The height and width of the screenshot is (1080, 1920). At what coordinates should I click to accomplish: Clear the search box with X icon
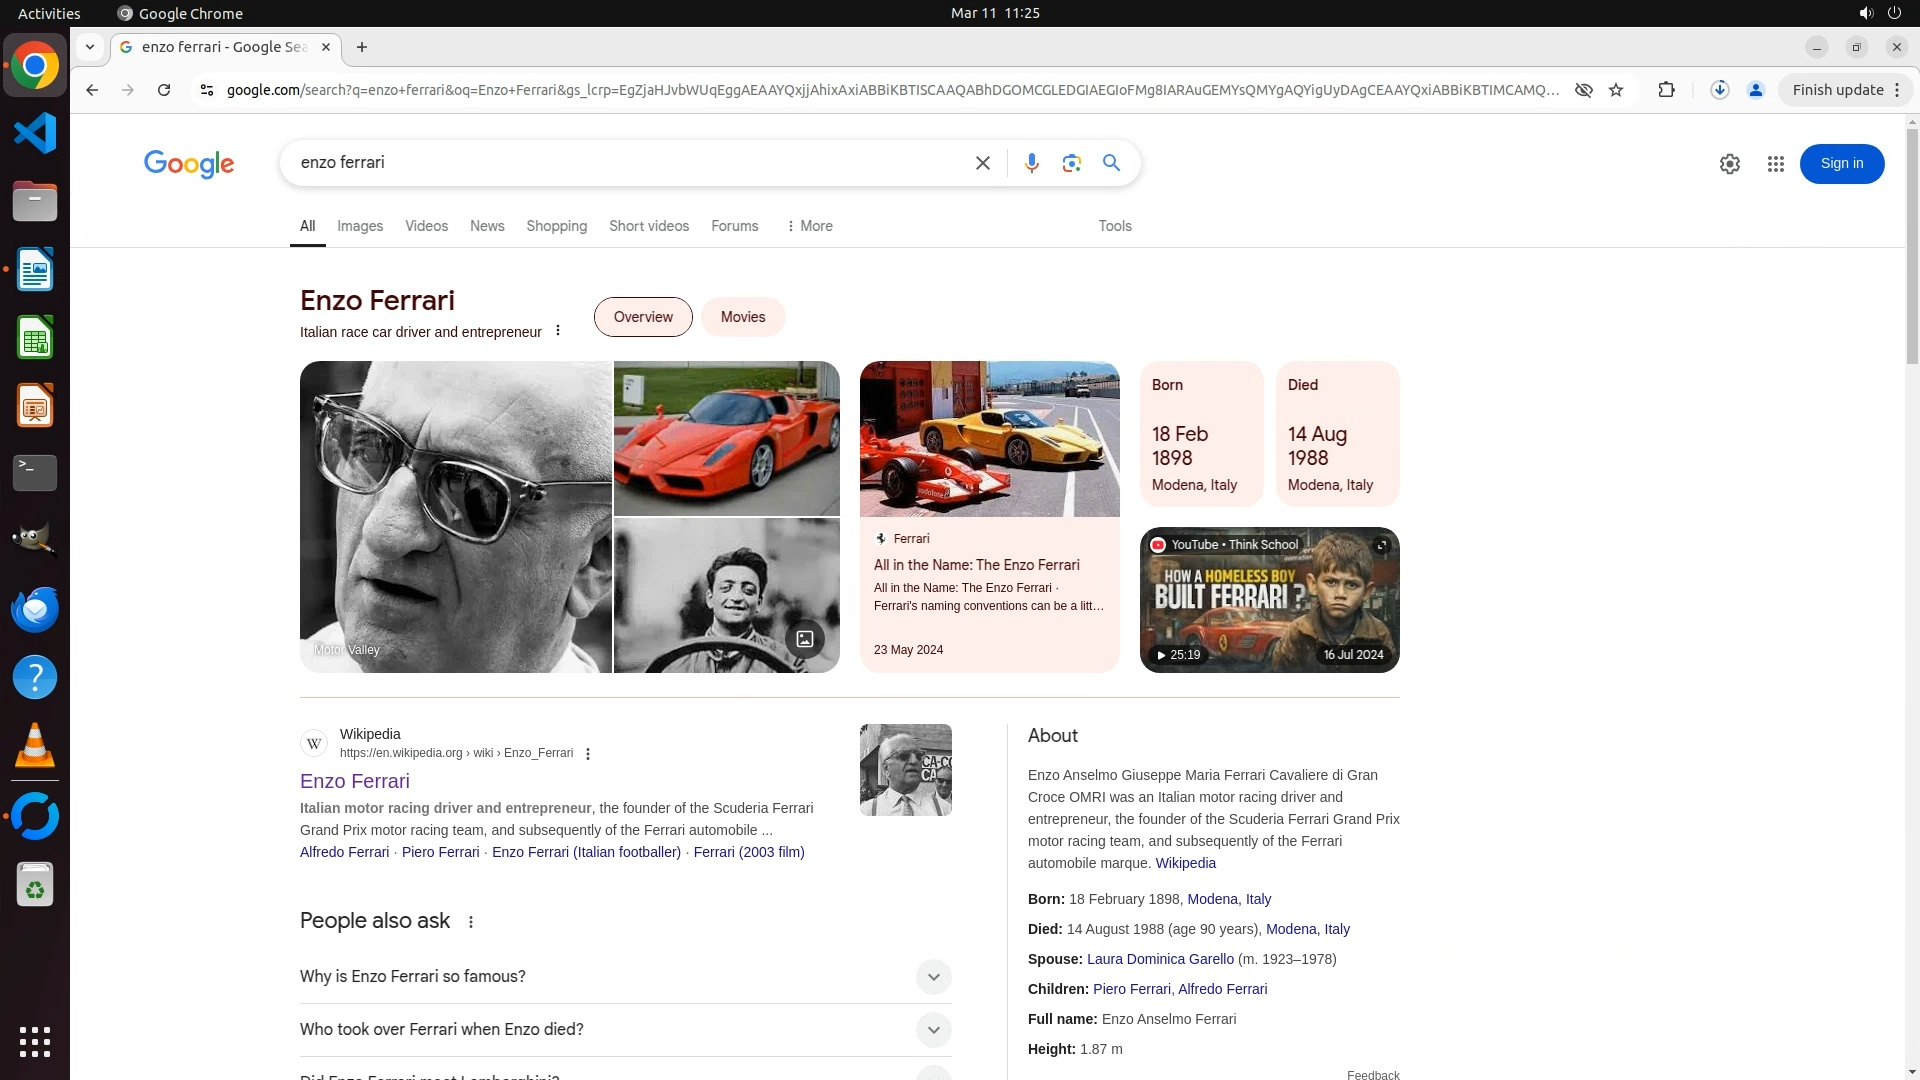tap(982, 163)
